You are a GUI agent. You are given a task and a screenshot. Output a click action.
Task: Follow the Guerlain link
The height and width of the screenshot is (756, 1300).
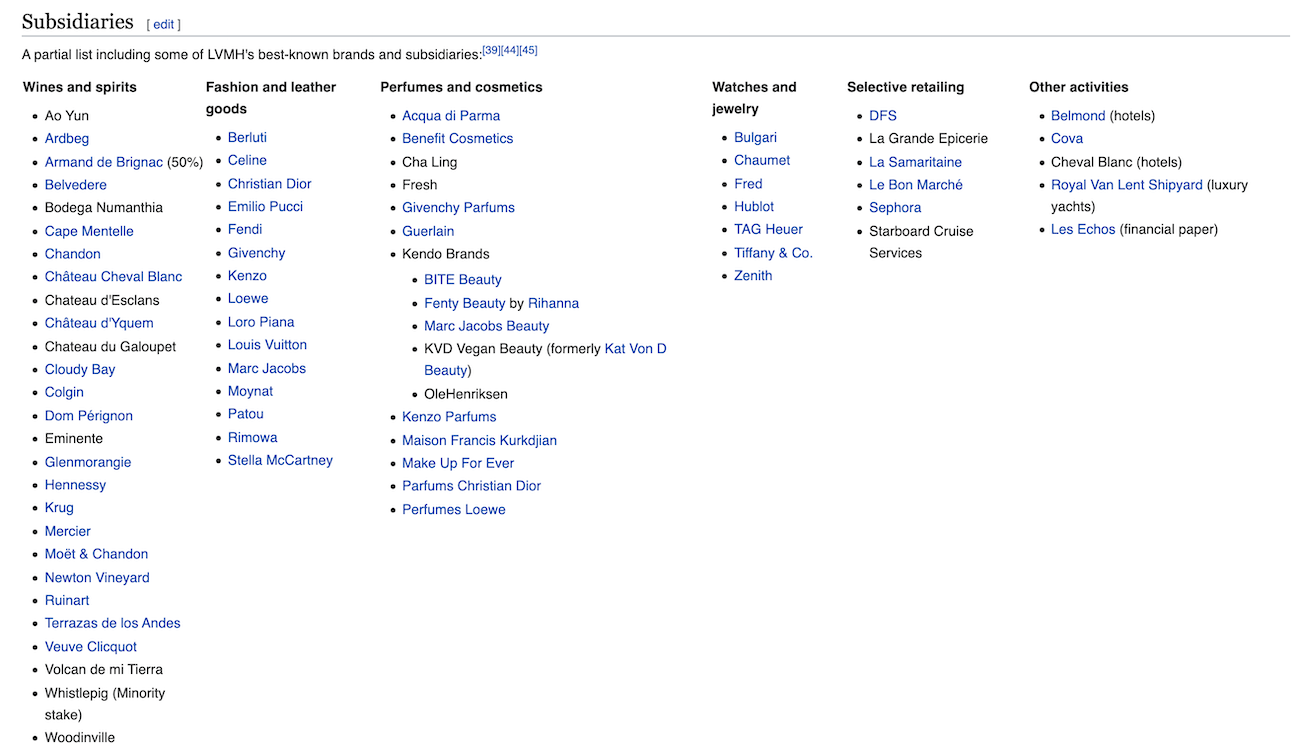428,231
